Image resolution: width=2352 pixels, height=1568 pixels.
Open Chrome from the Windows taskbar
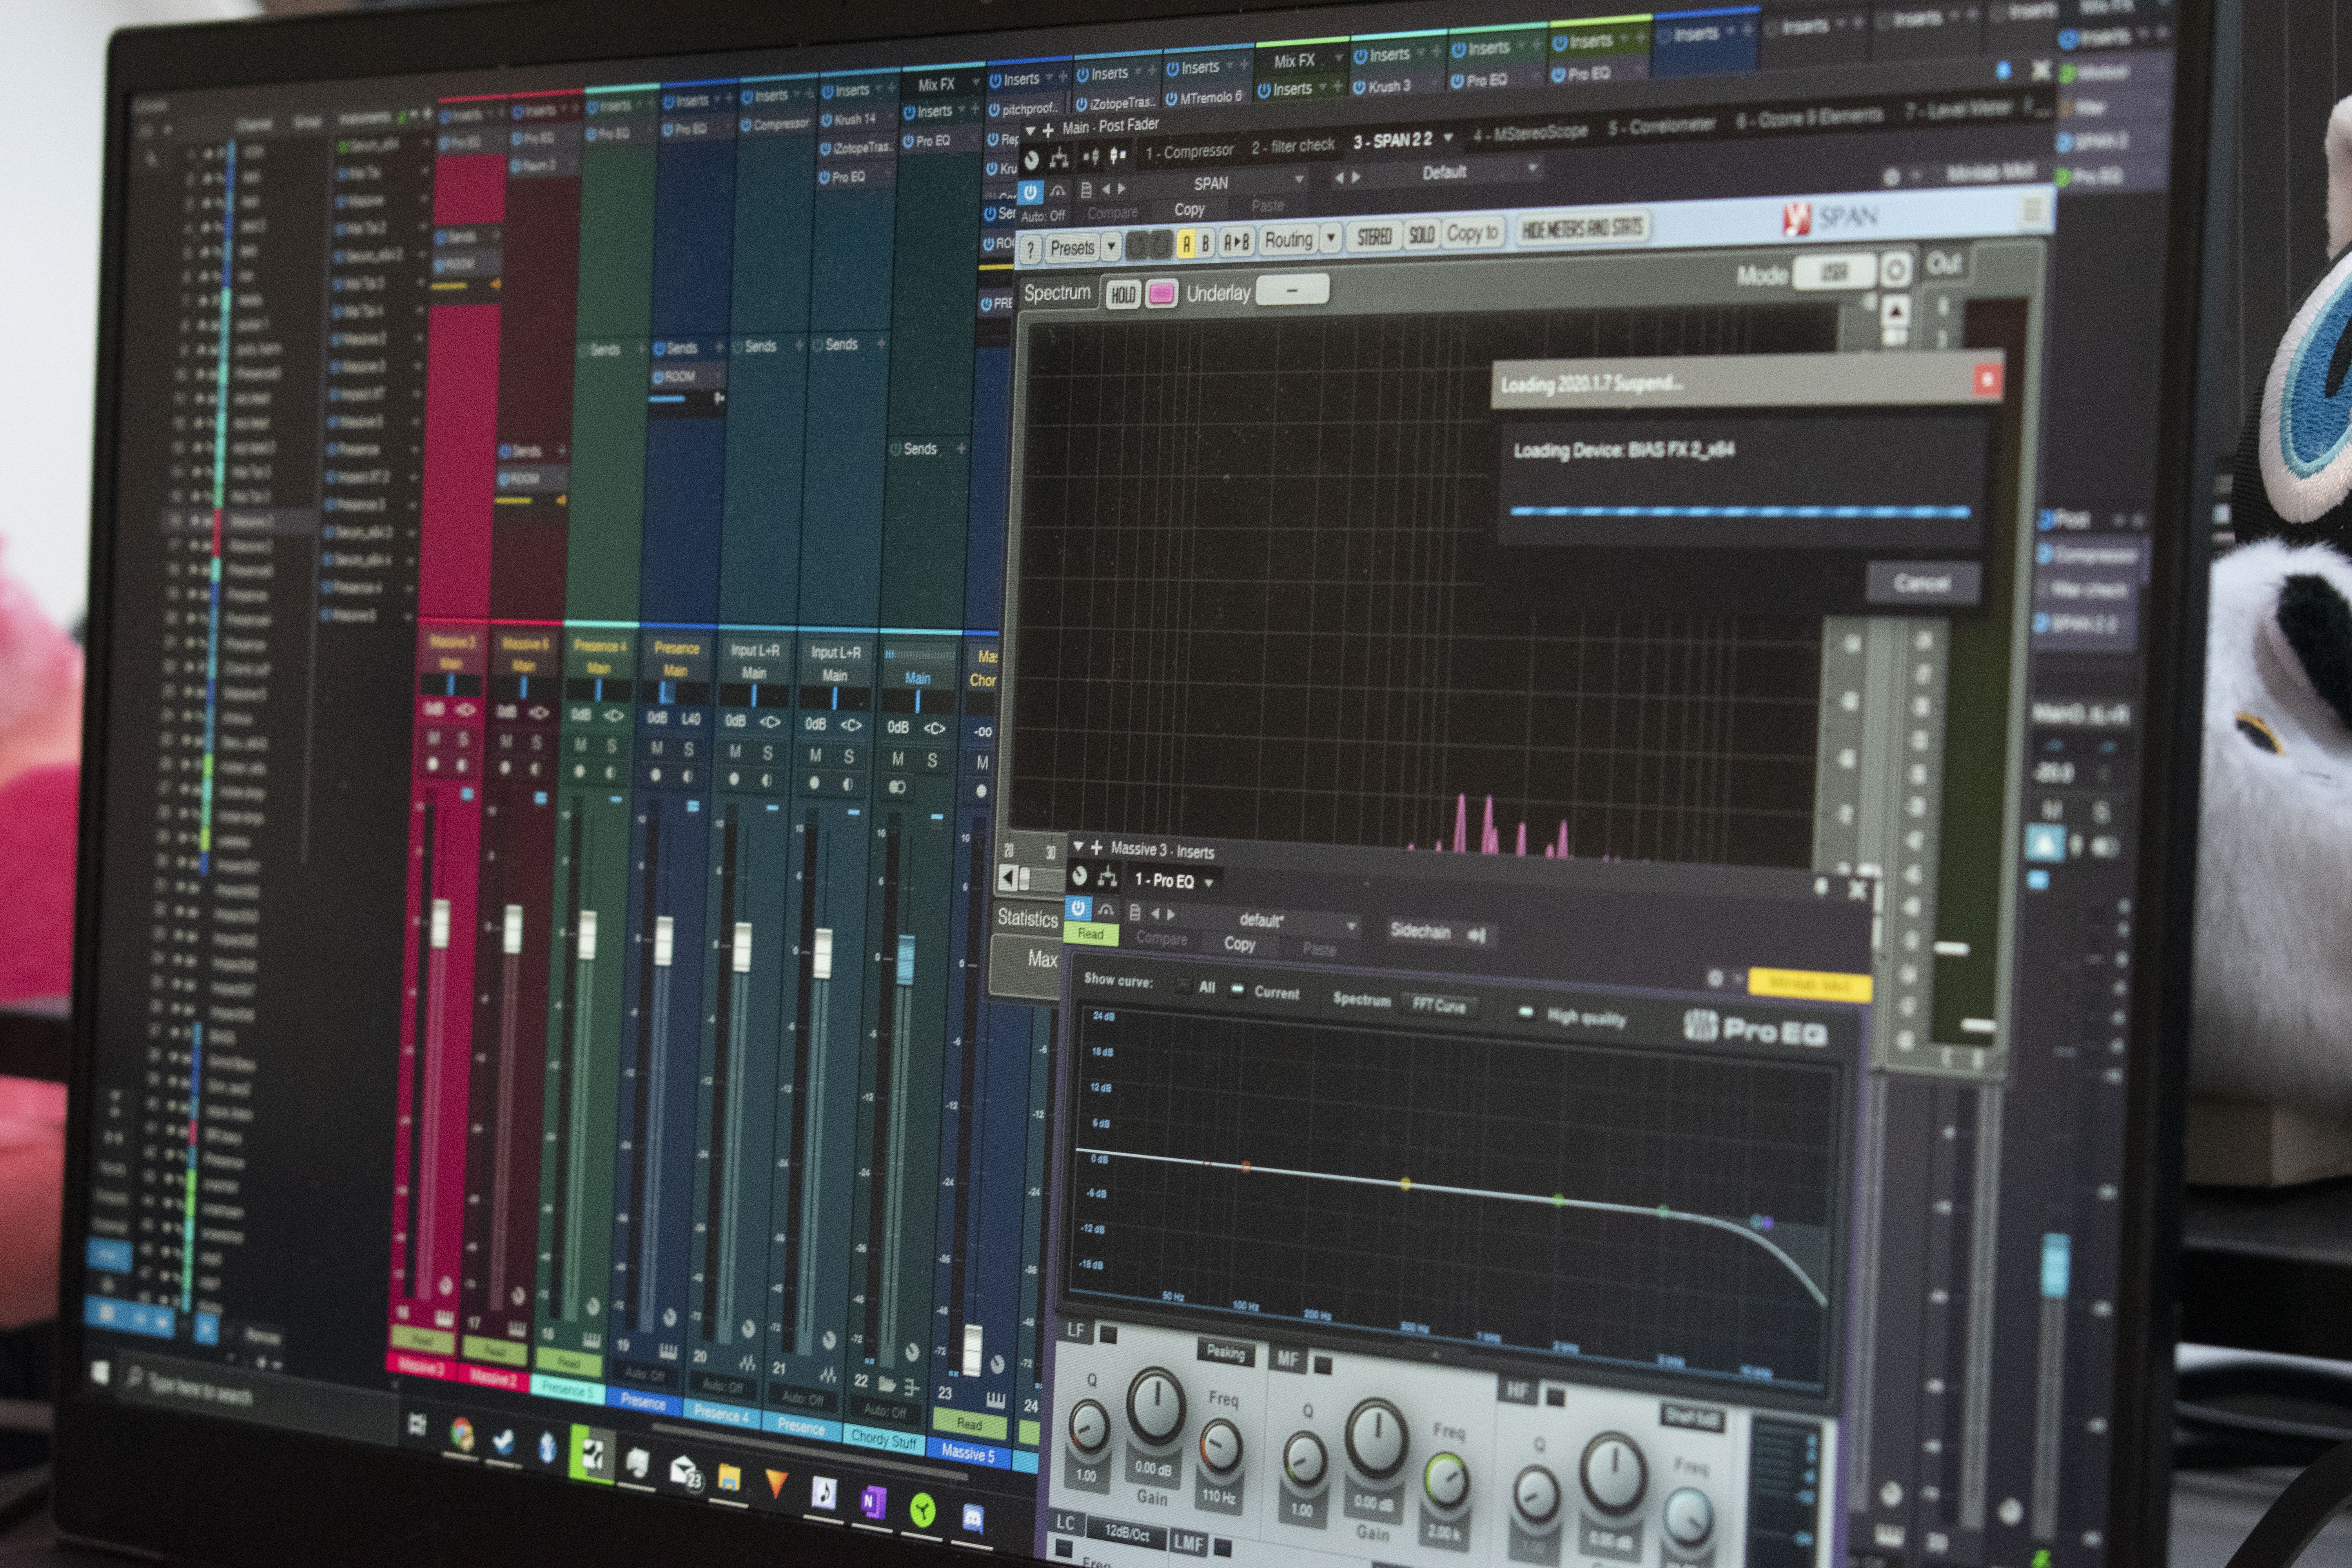461,1434
